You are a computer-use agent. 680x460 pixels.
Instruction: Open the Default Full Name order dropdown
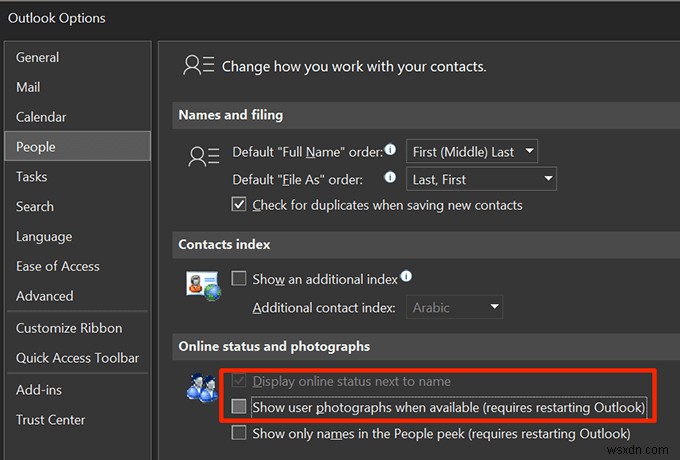coord(472,151)
